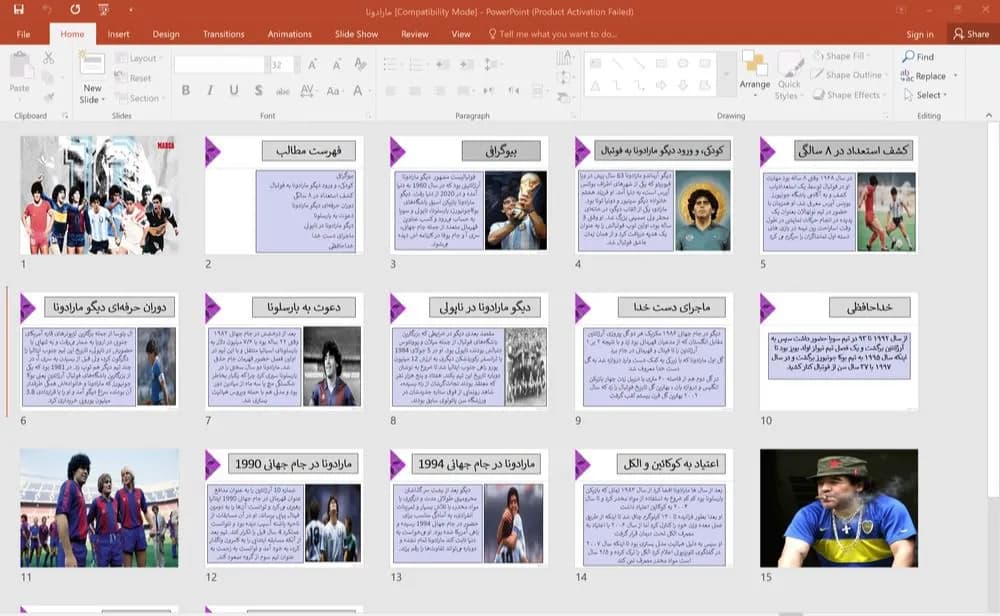The image size is (1000, 616).
Task: Click the Tell me what you want to do box
Action: (553, 34)
